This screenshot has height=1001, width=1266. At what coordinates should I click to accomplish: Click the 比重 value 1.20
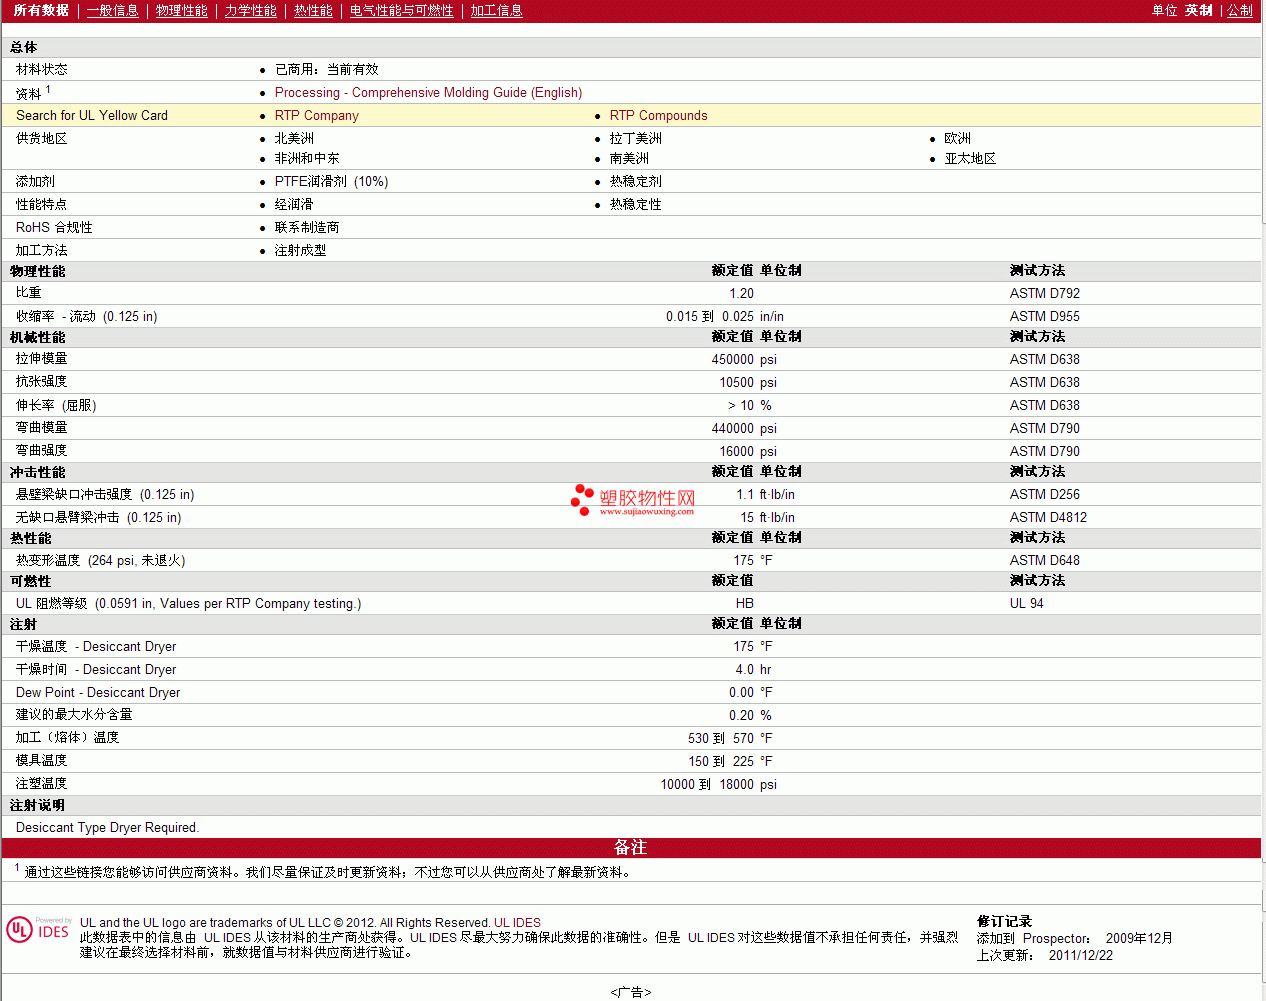click(742, 293)
